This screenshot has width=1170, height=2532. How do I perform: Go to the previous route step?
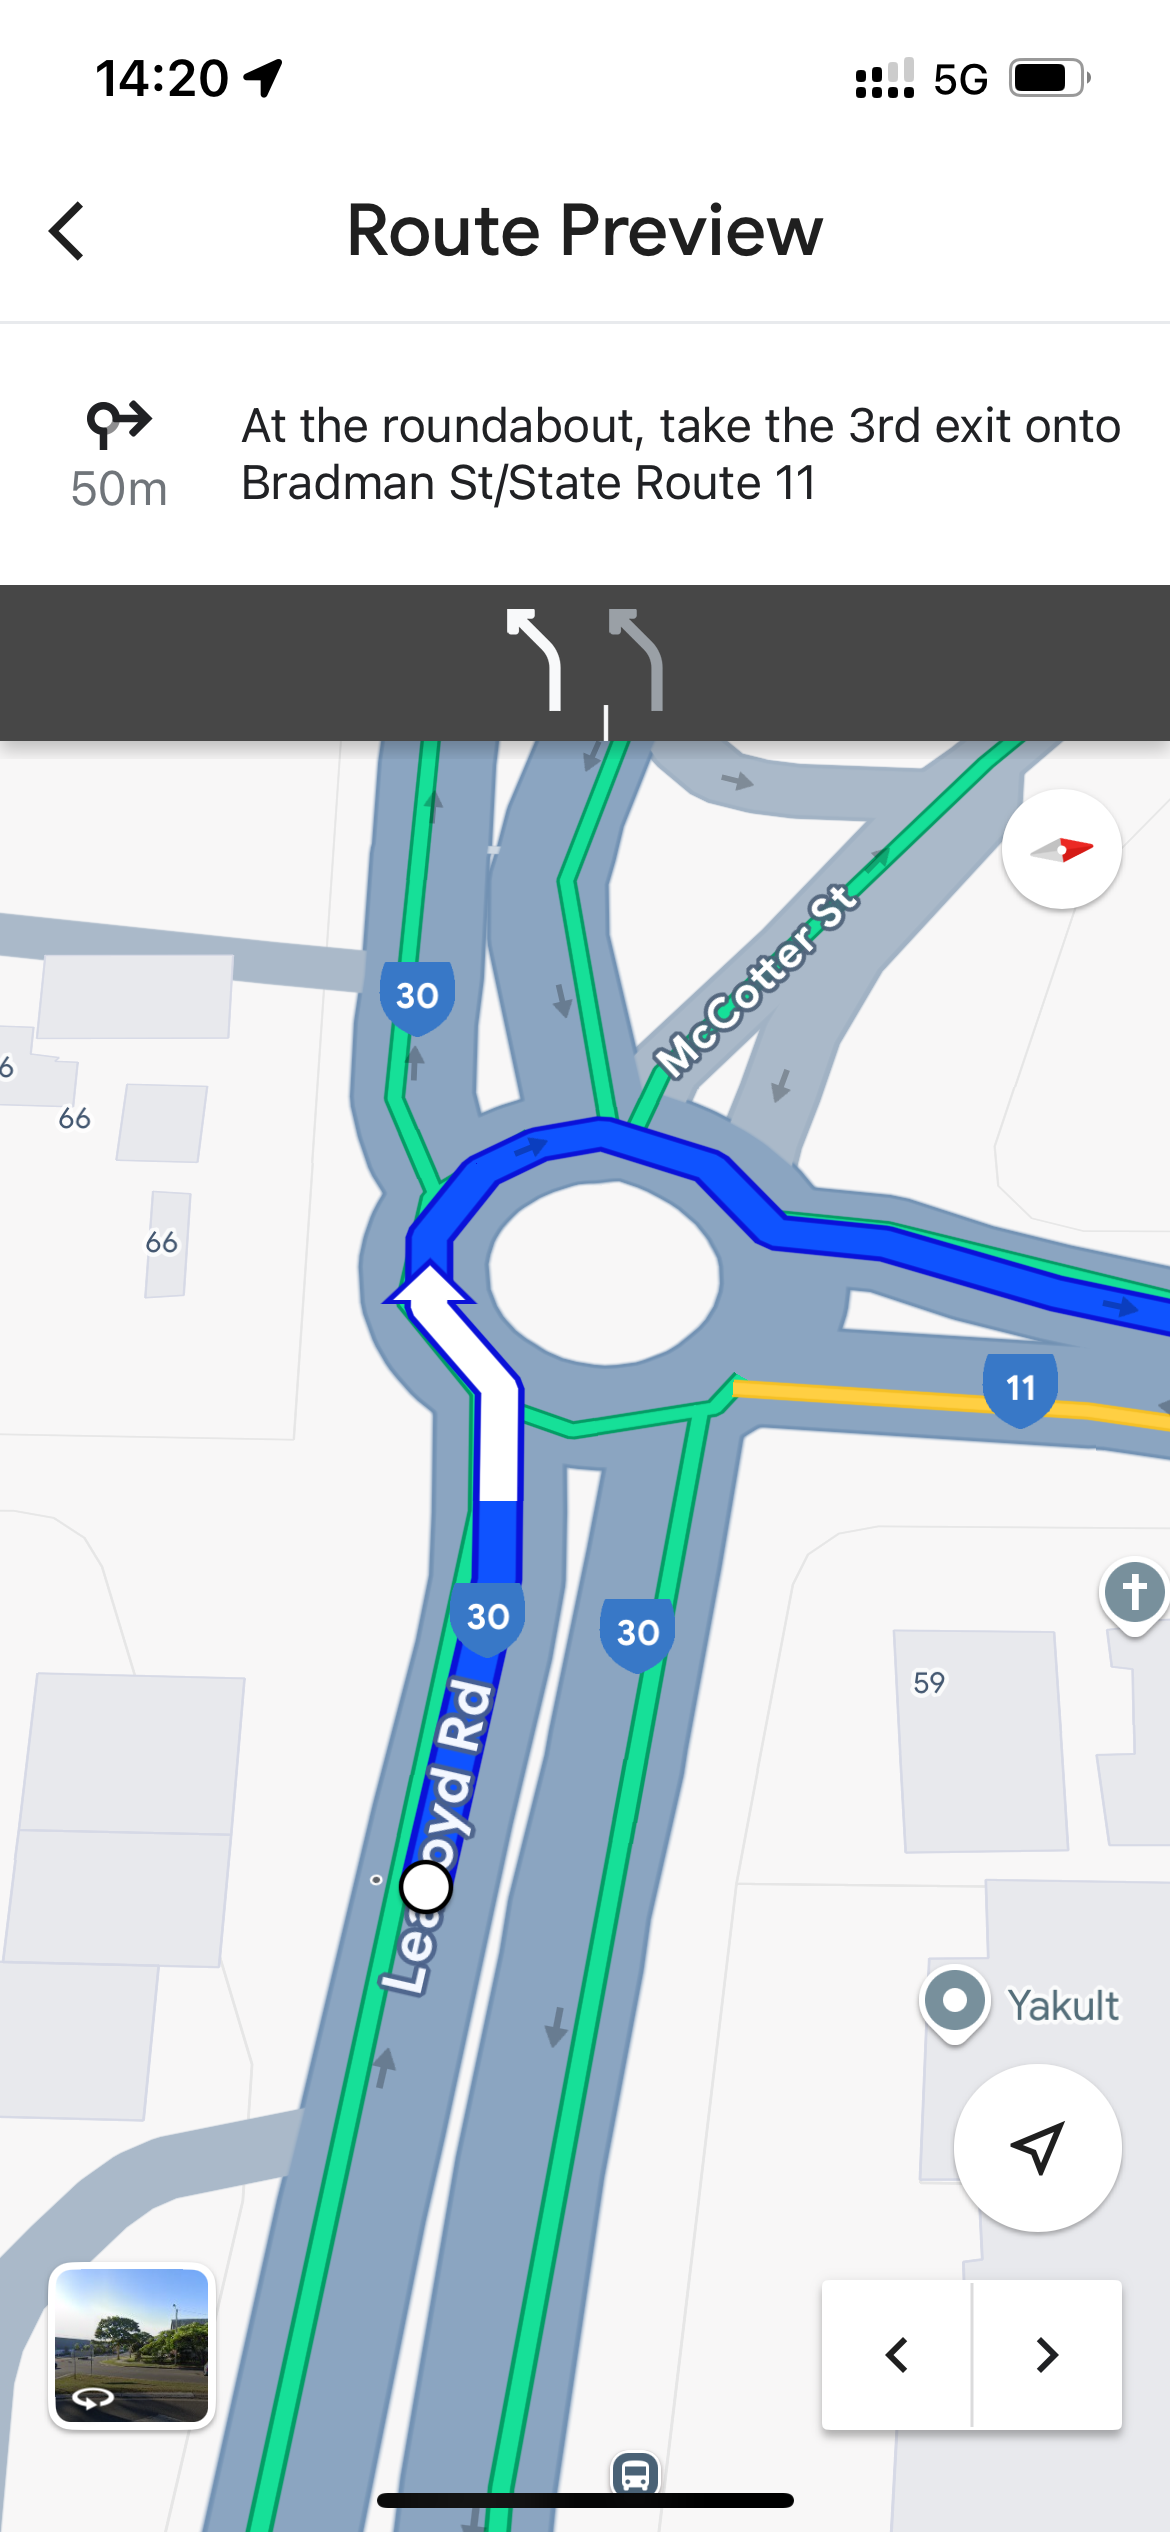tap(896, 2355)
